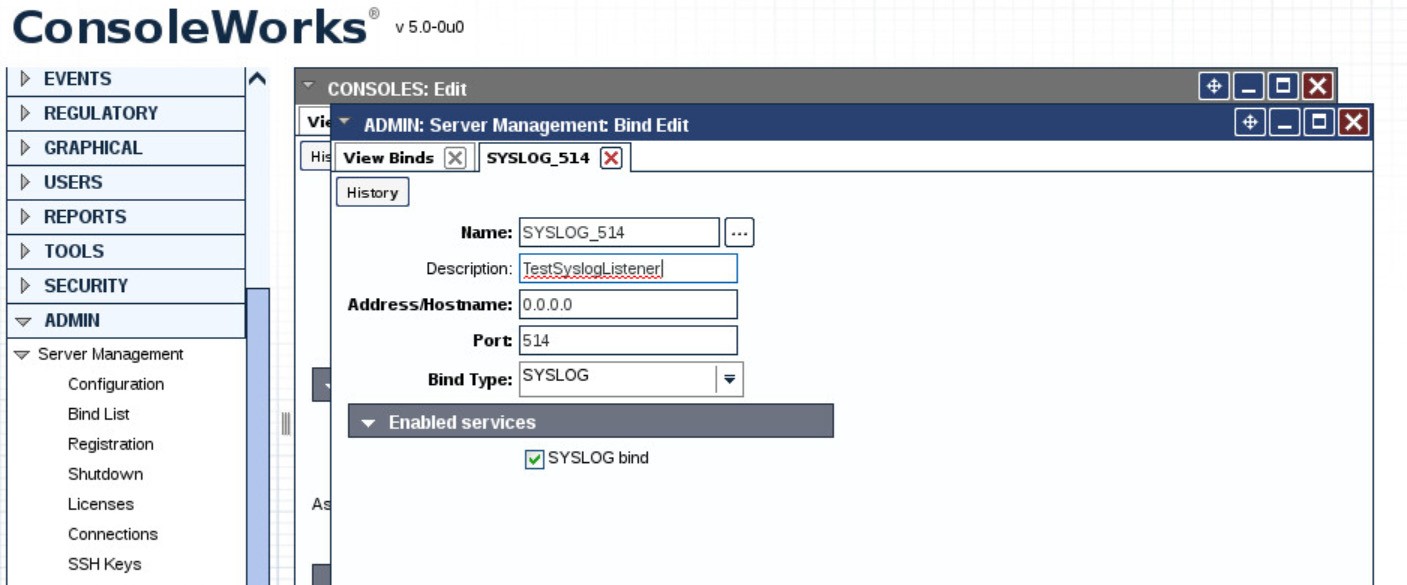Open the Connections page

point(113,534)
